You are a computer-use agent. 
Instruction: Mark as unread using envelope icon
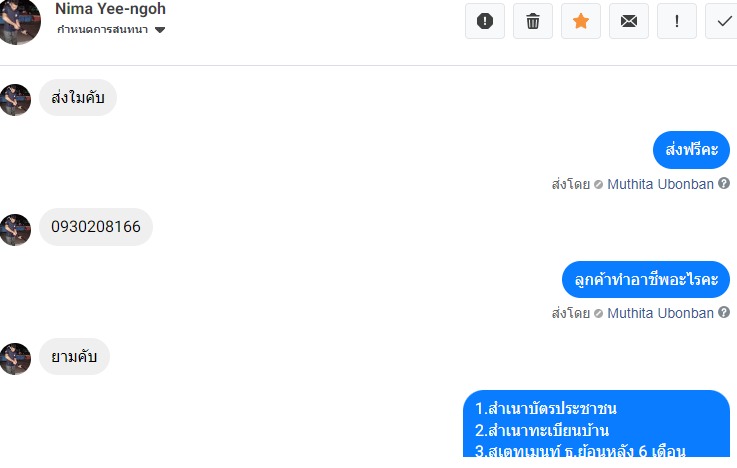point(629,21)
